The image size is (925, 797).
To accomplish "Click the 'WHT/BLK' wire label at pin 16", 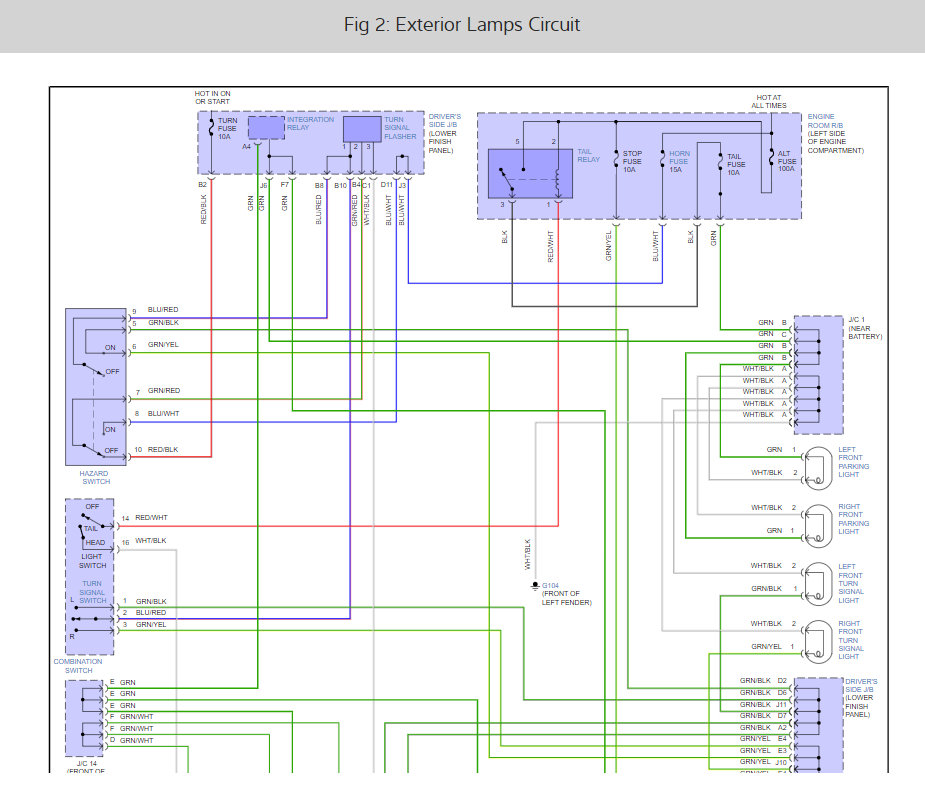I will pyautogui.click(x=151, y=540).
